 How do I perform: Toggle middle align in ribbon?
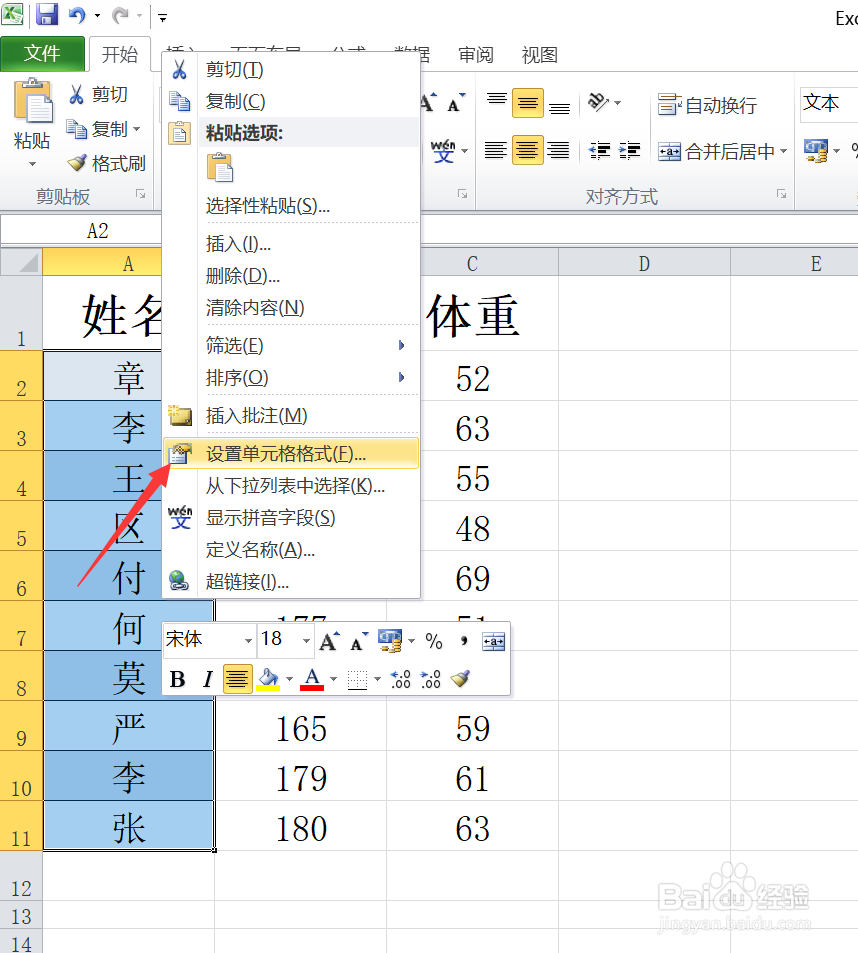(x=527, y=103)
